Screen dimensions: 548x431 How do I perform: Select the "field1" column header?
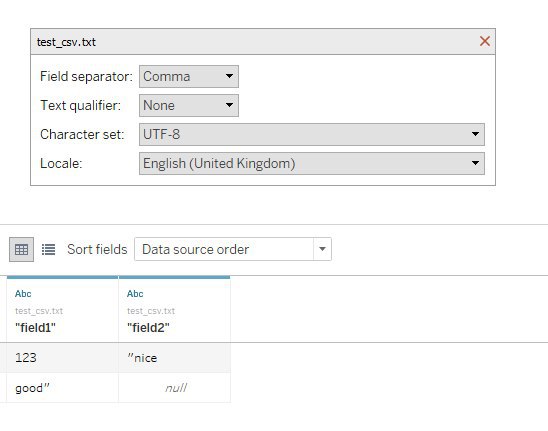63,309
